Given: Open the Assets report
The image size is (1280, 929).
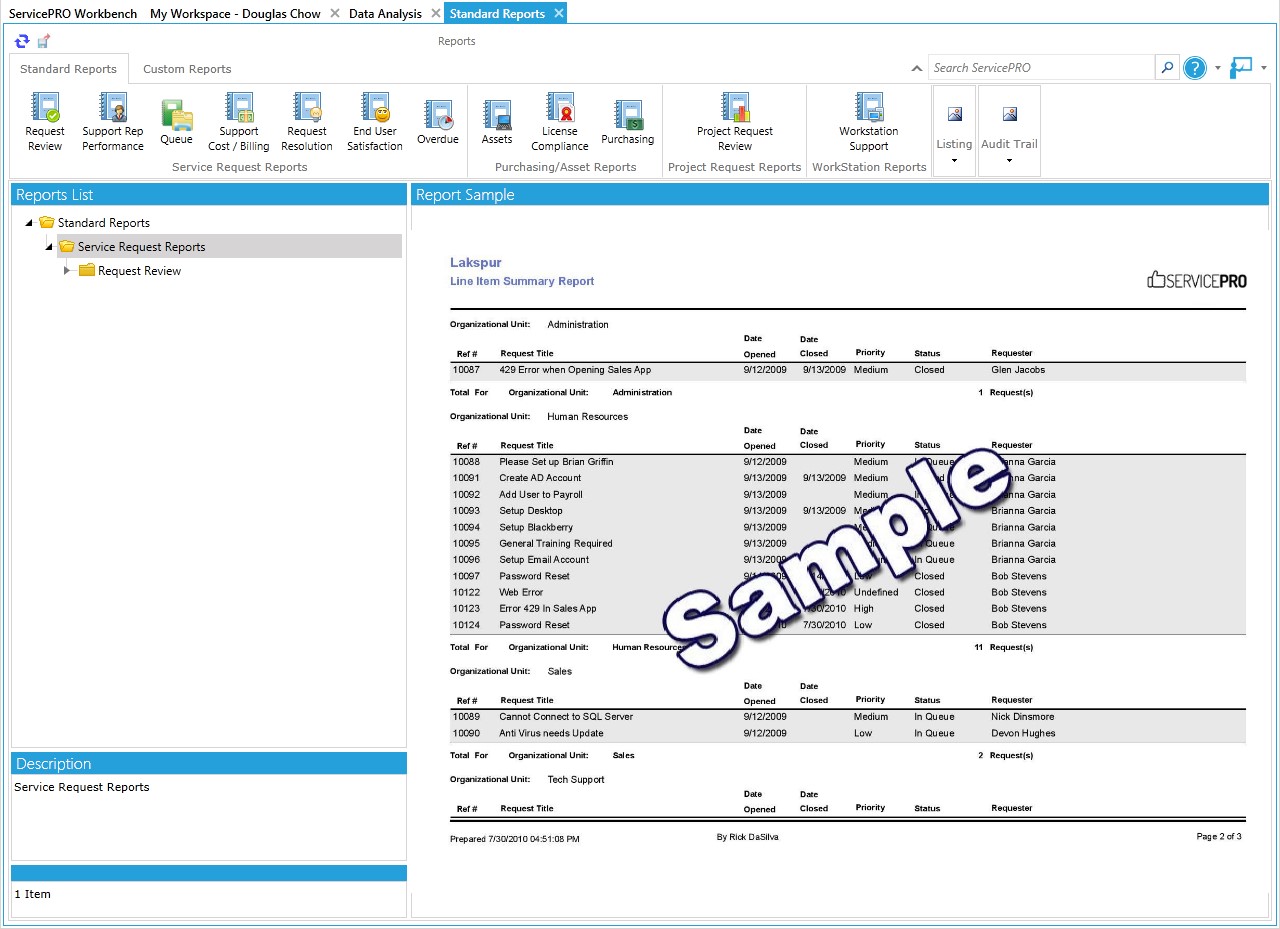Looking at the screenshot, I should pos(497,122).
